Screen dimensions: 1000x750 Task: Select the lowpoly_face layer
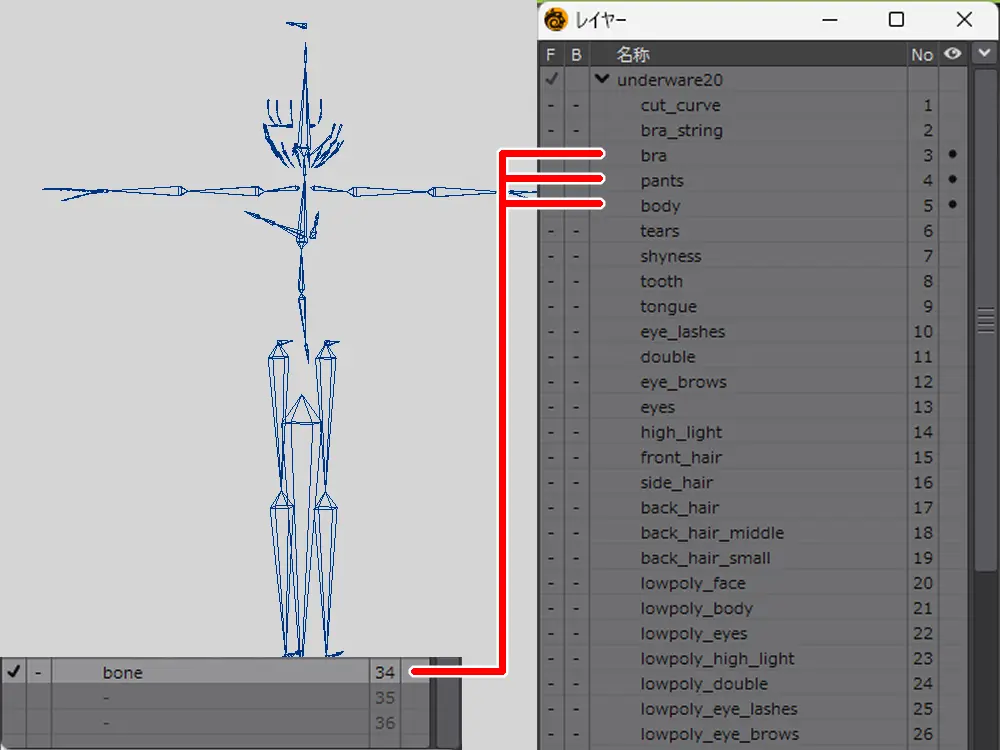[x=693, y=583]
